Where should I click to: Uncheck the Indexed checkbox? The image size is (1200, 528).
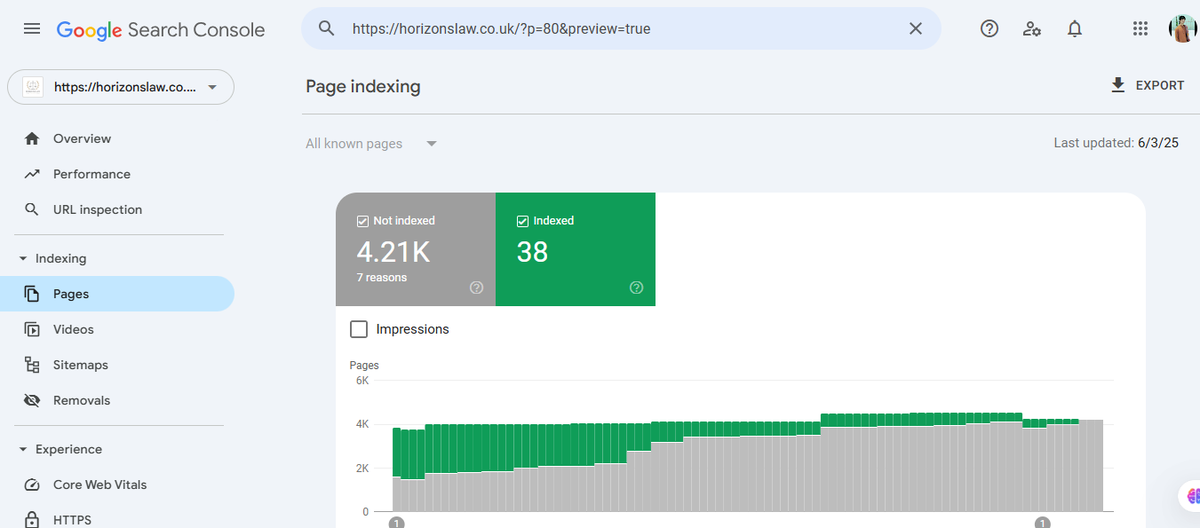coord(523,221)
